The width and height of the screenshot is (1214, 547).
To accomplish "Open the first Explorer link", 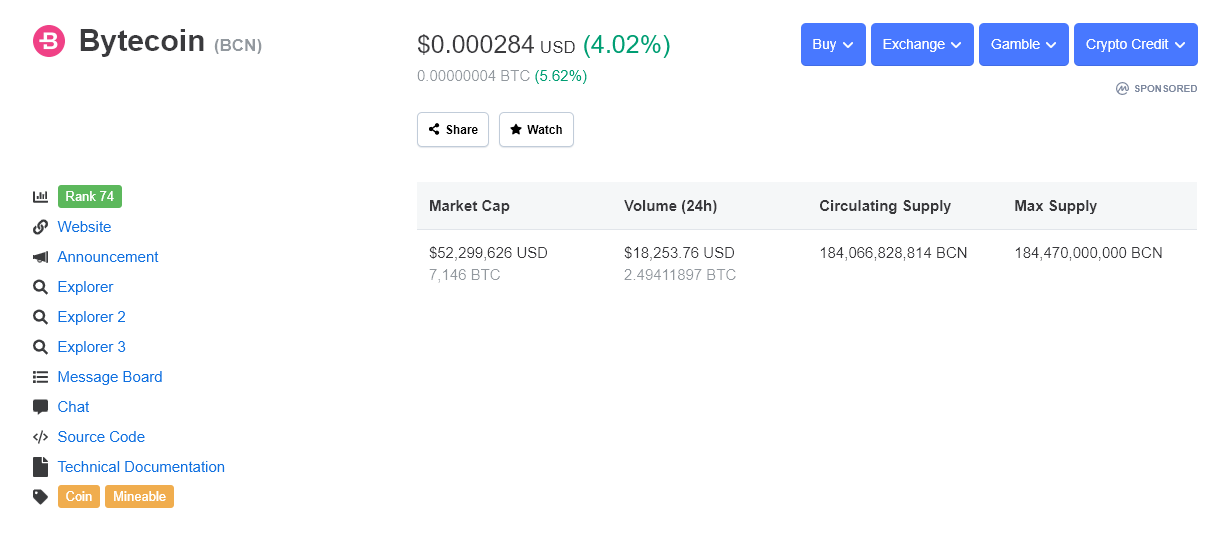I will pyautogui.click(x=85, y=287).
